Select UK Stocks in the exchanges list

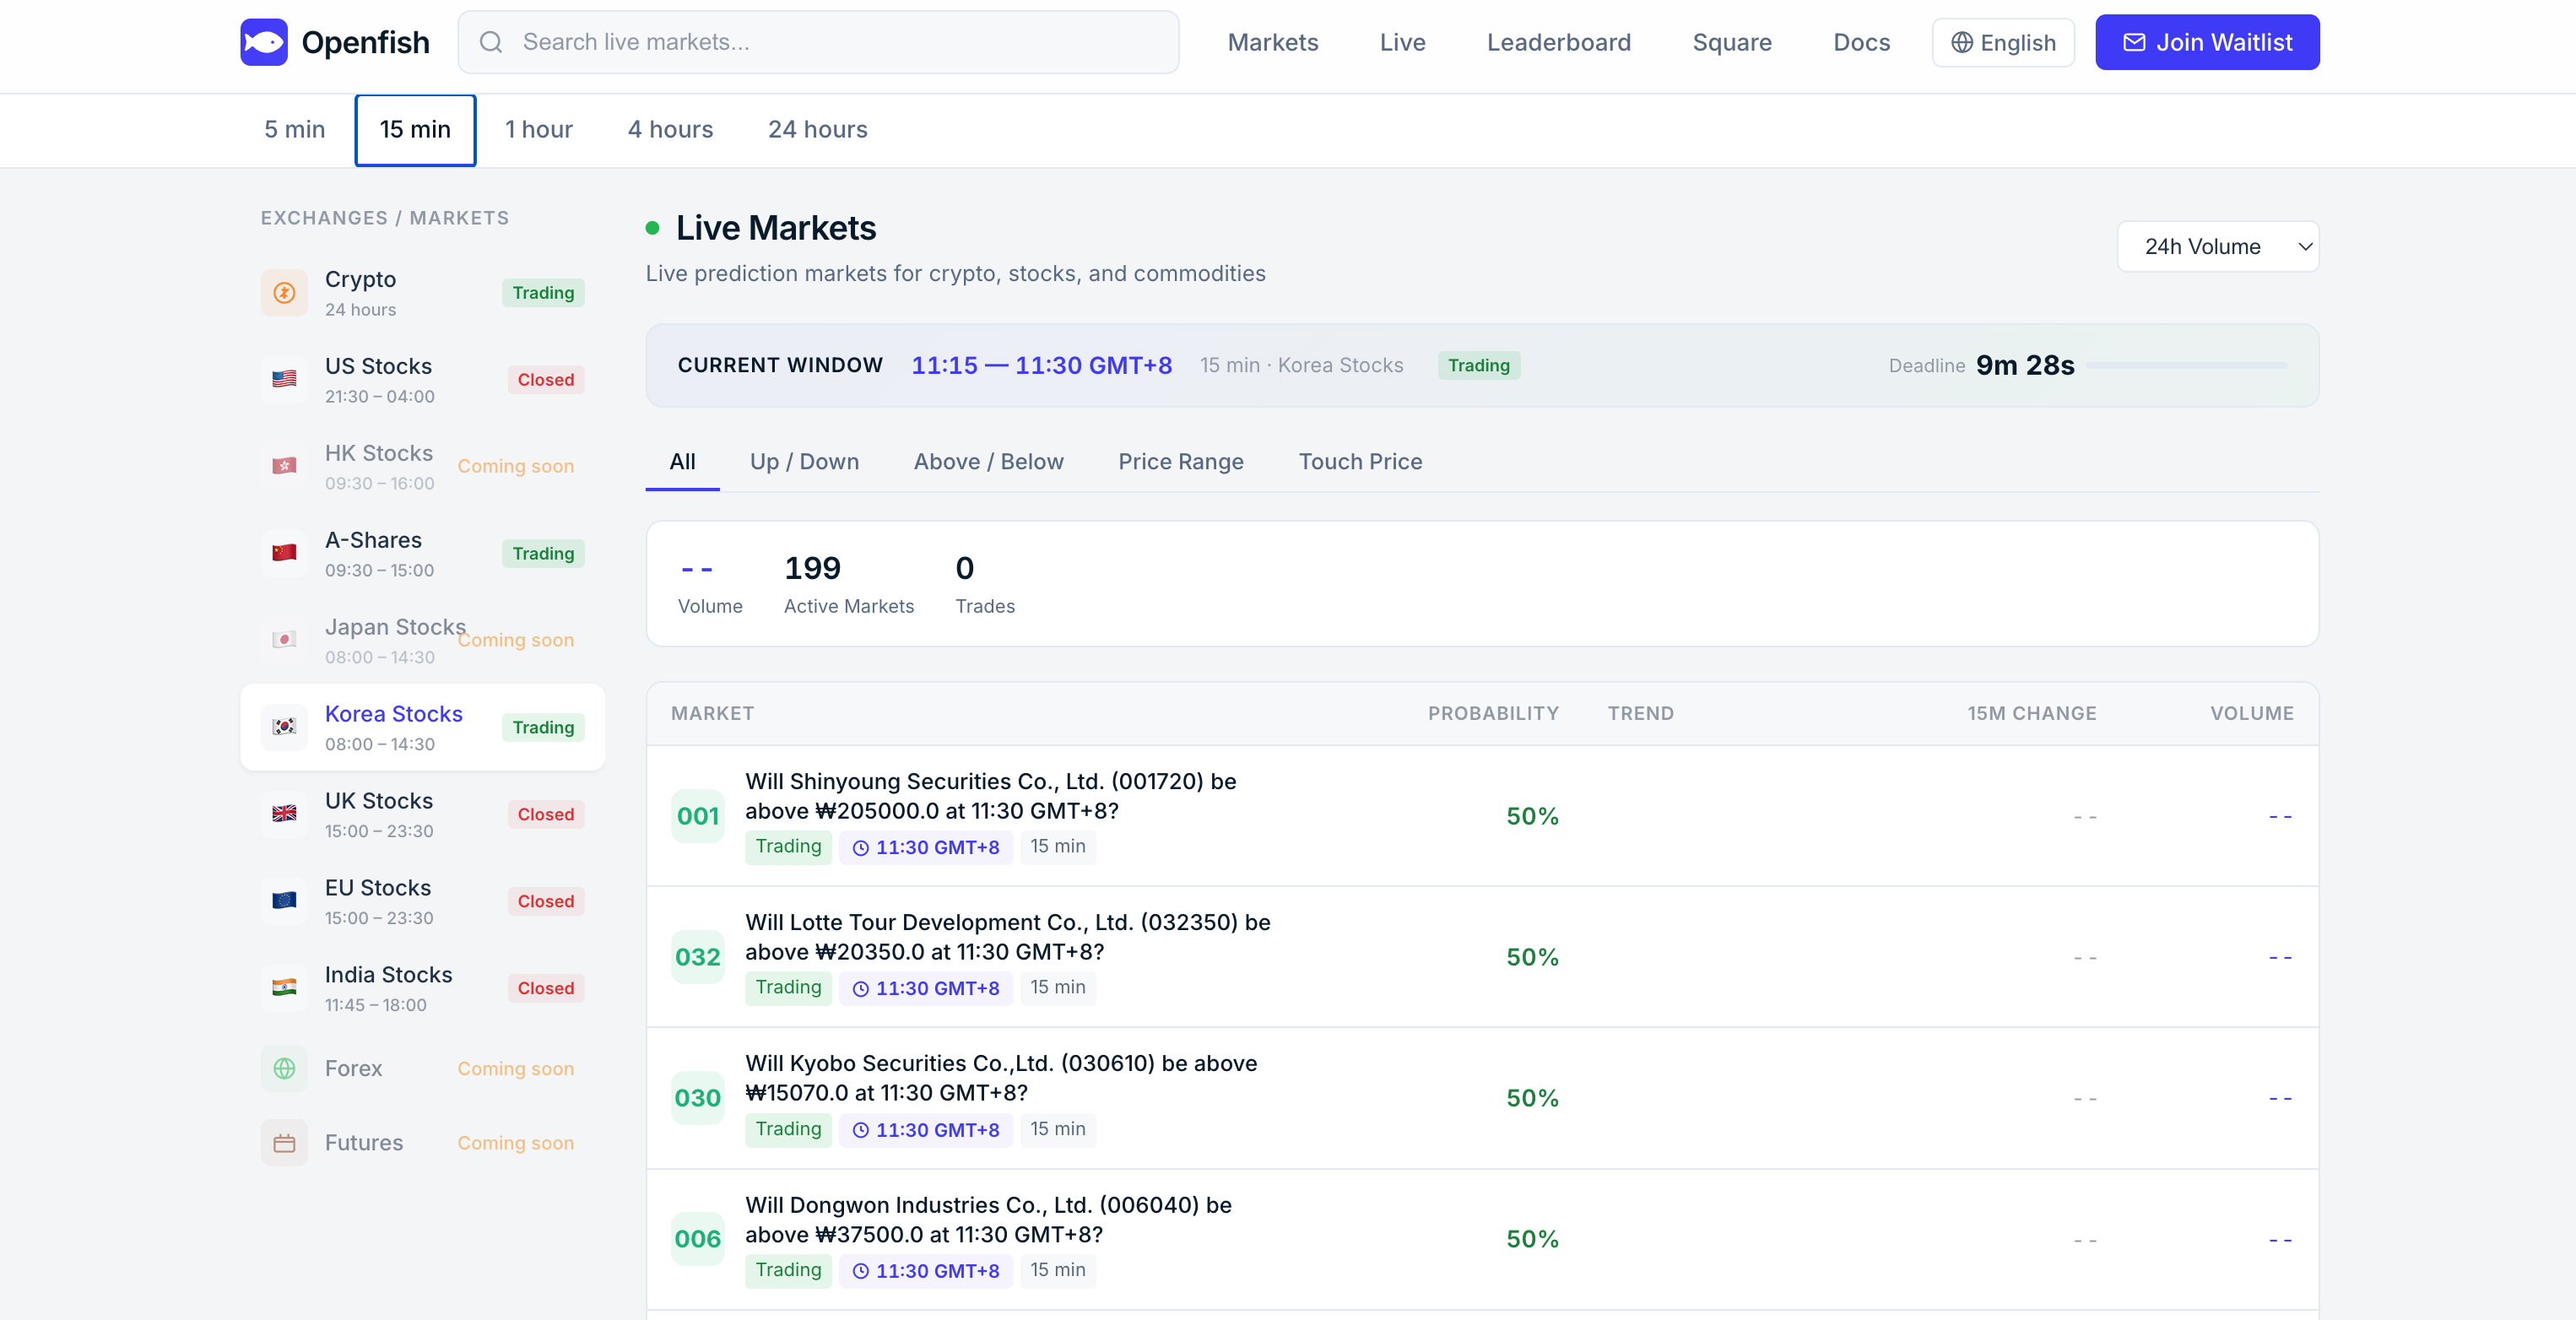pos(422,815)
